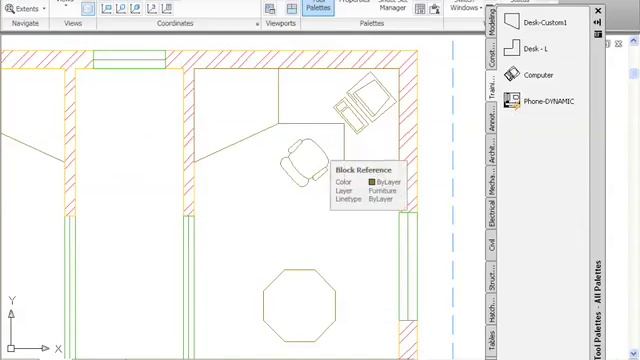Expand the Coordinates panel launcher arrow
Image resolution: width=640 pixels, height=360 pixels.
click(x=257, y=24)
